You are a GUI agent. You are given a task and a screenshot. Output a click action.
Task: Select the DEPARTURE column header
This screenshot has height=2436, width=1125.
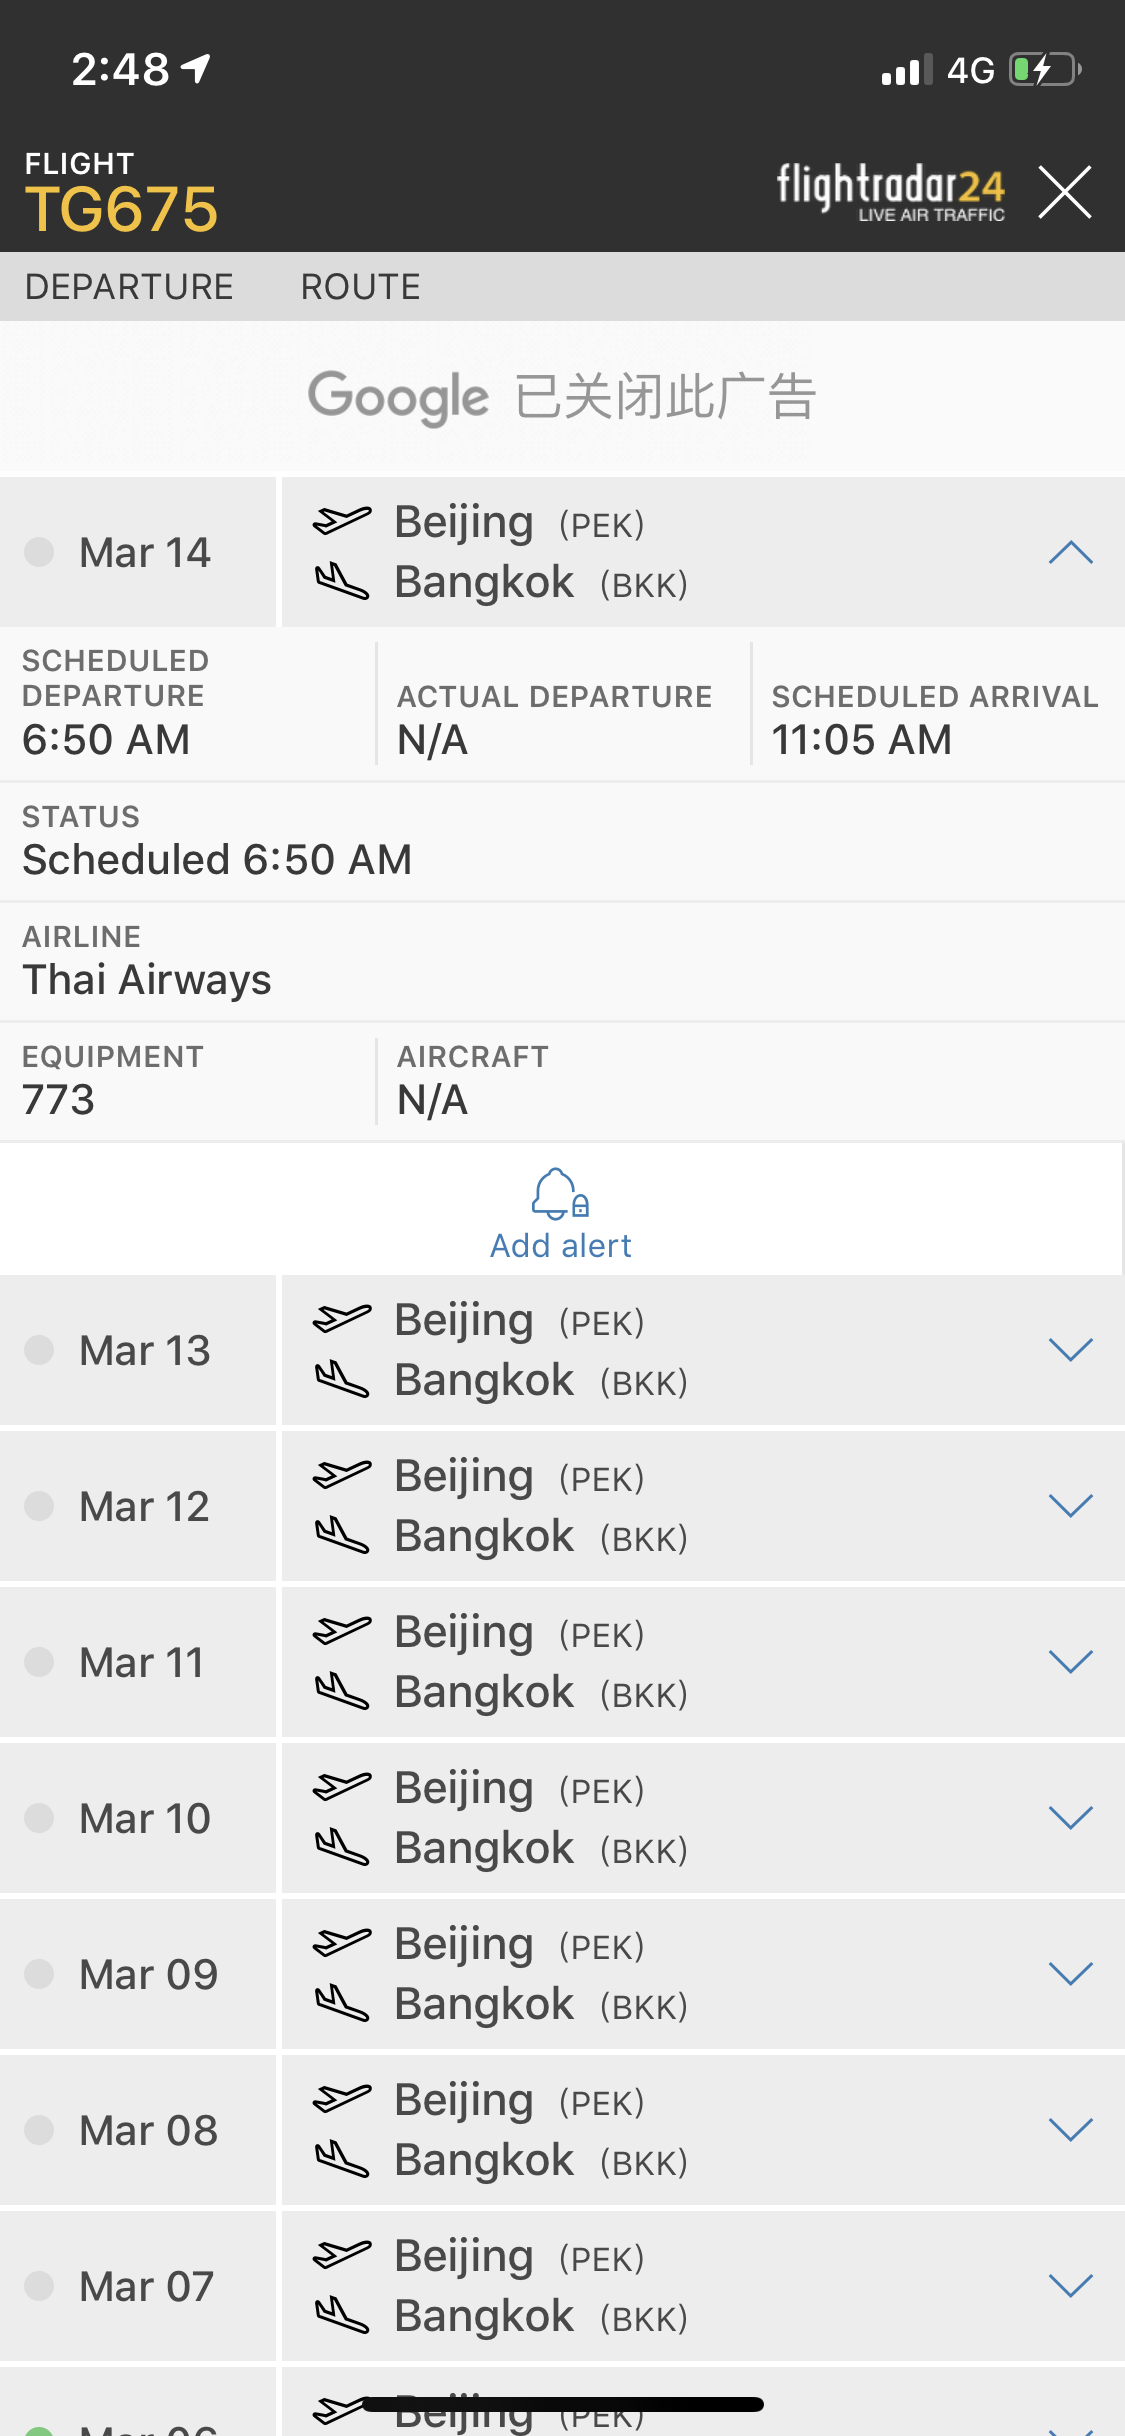coord(129,287)
